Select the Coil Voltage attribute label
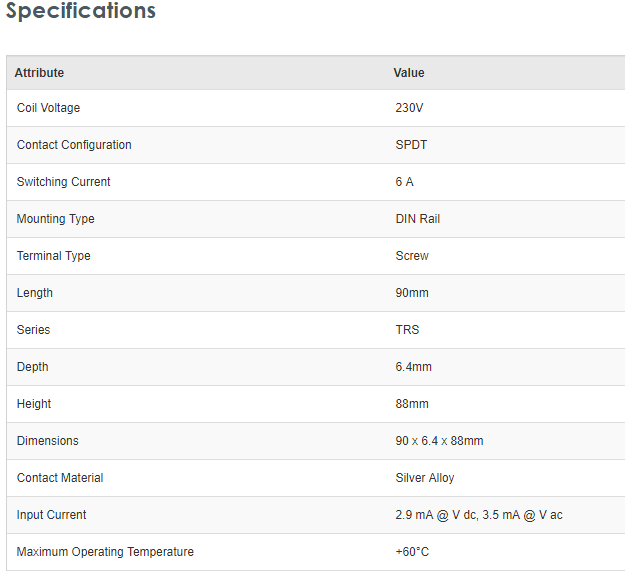Viewport: 625px width, 571px height. pyautogui.click(x=48, y=108)
